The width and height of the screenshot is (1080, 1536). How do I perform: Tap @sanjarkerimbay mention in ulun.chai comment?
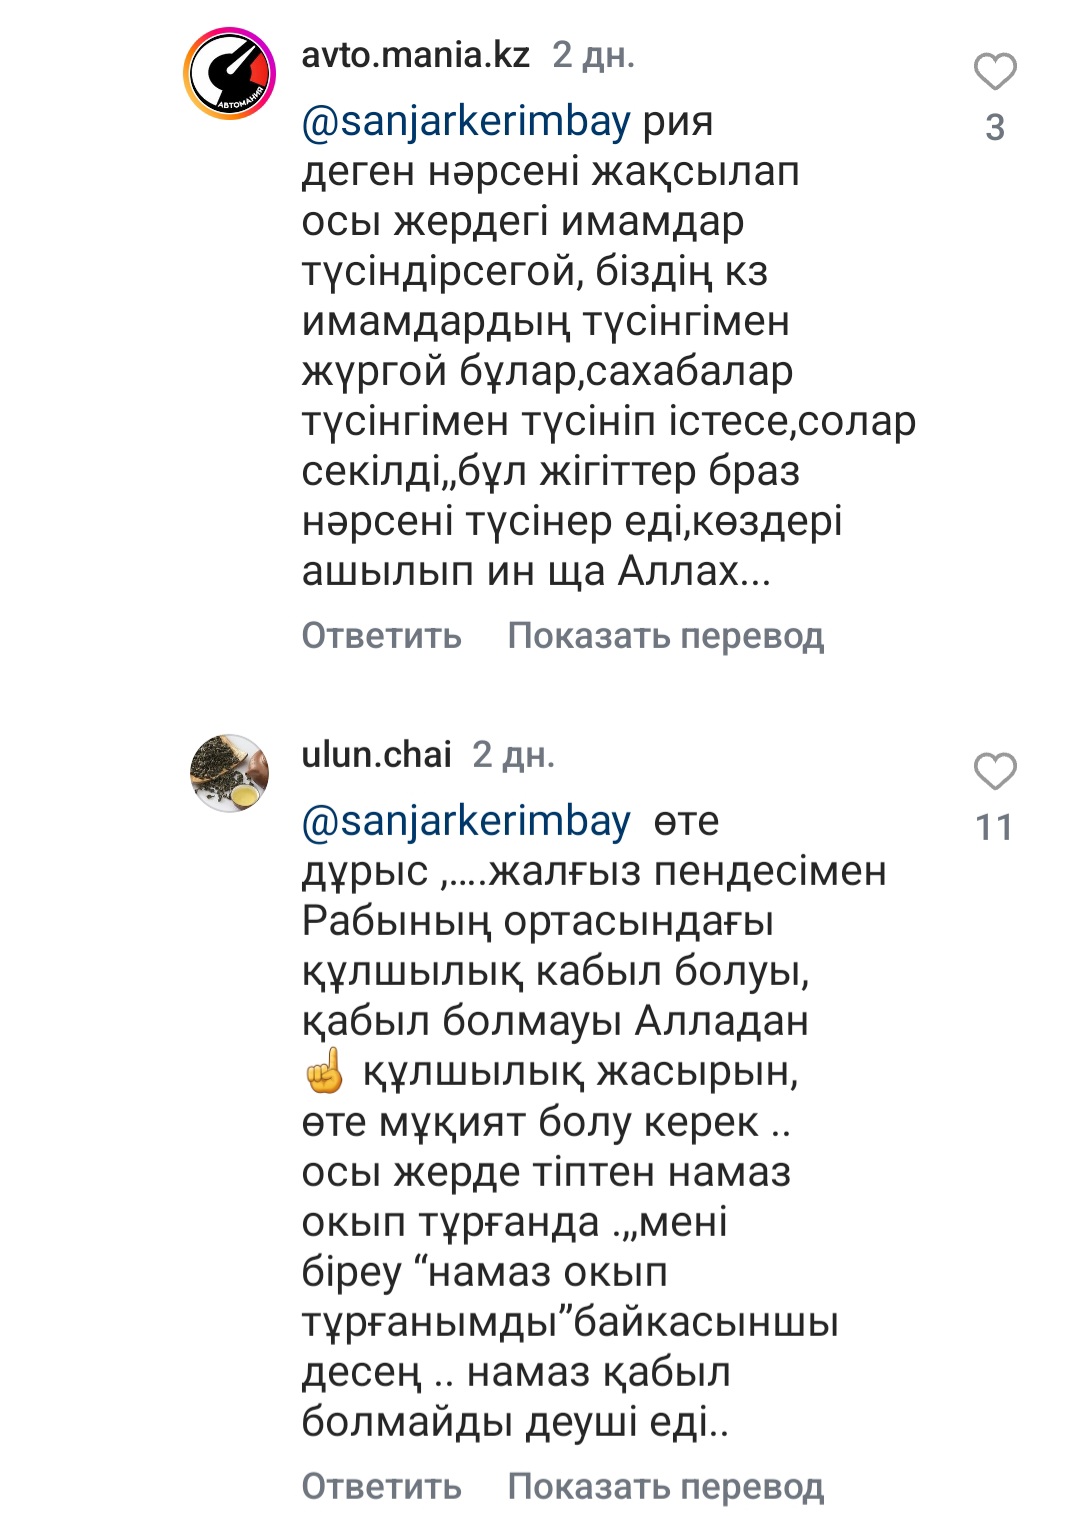click(x=466, y=821)
